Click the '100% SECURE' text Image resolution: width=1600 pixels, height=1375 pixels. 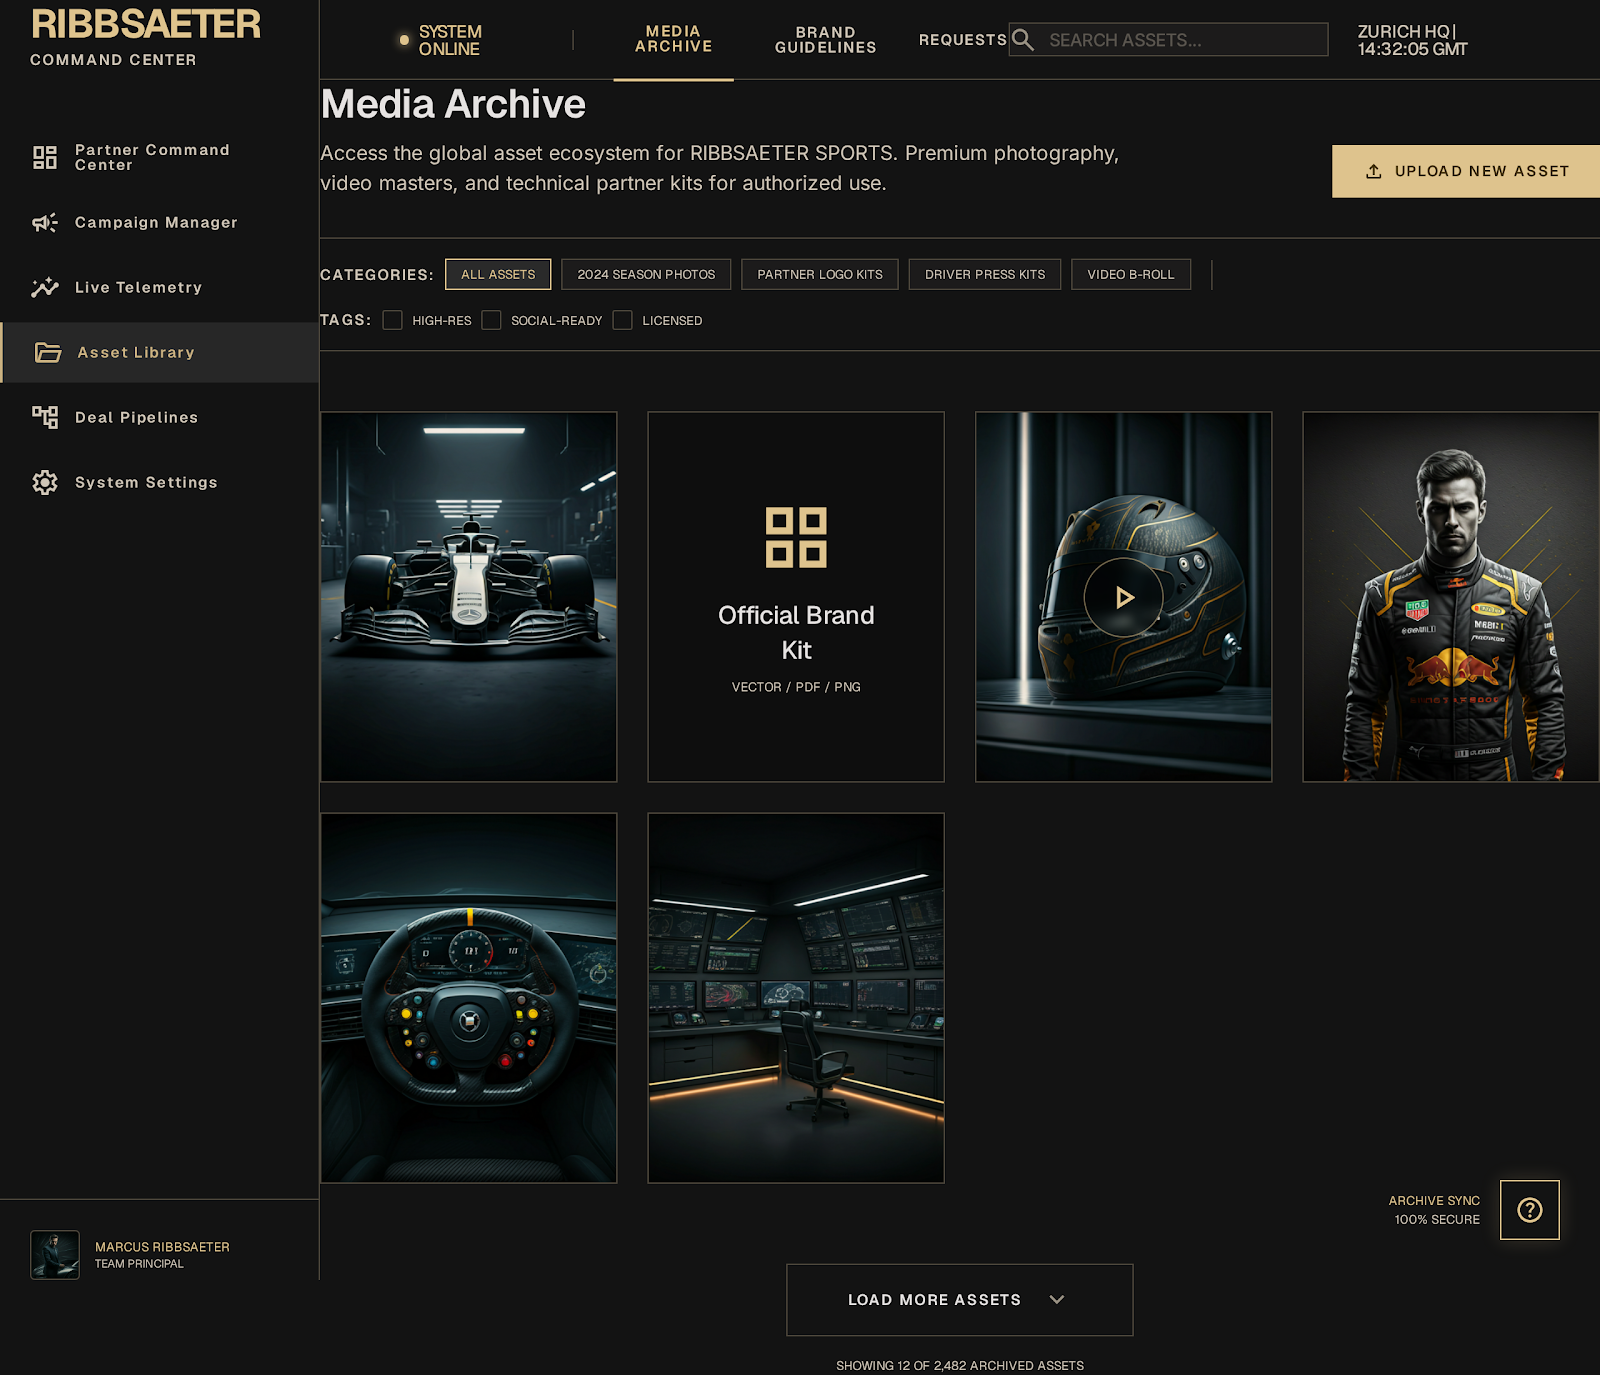tap(1437, 1219)
